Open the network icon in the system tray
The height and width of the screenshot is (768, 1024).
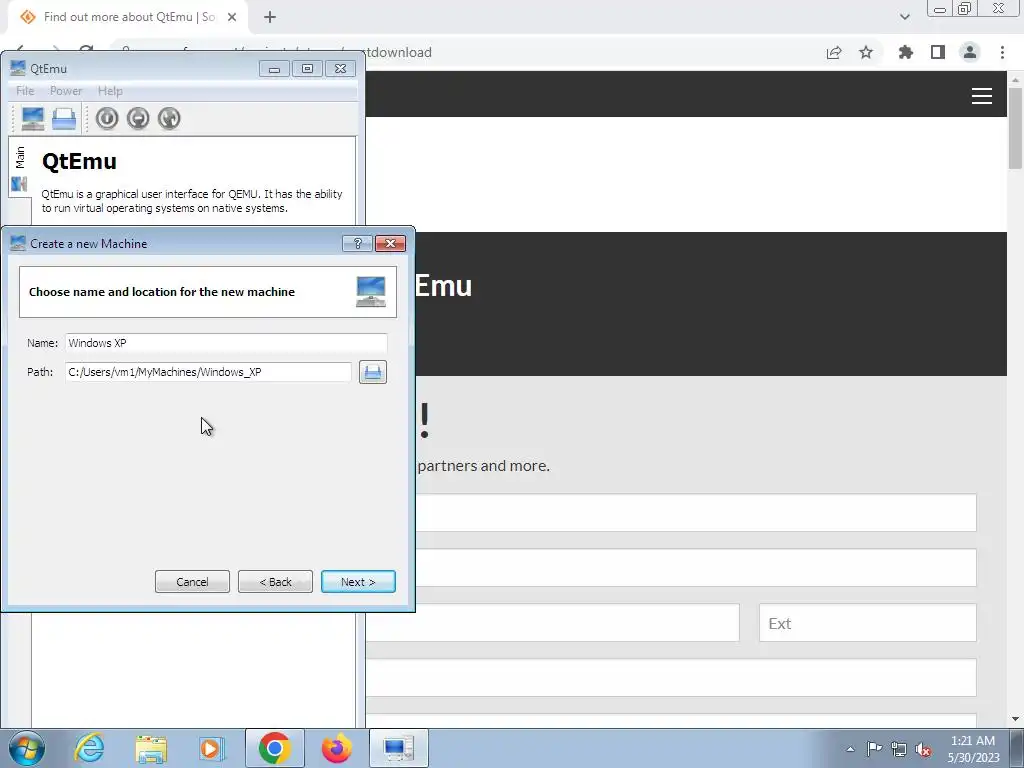(899, 749)
